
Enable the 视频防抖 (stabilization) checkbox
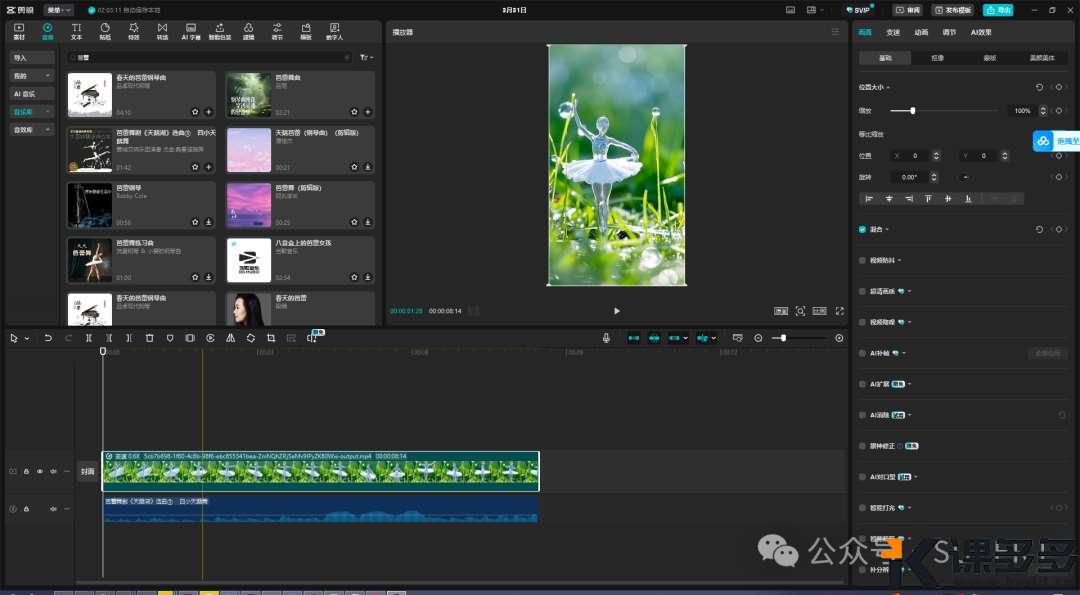point(862,260)
